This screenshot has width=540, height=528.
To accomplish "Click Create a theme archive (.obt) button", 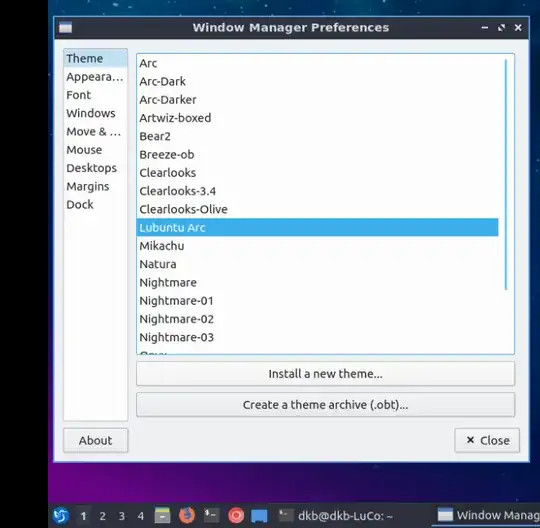I will 325,405.
